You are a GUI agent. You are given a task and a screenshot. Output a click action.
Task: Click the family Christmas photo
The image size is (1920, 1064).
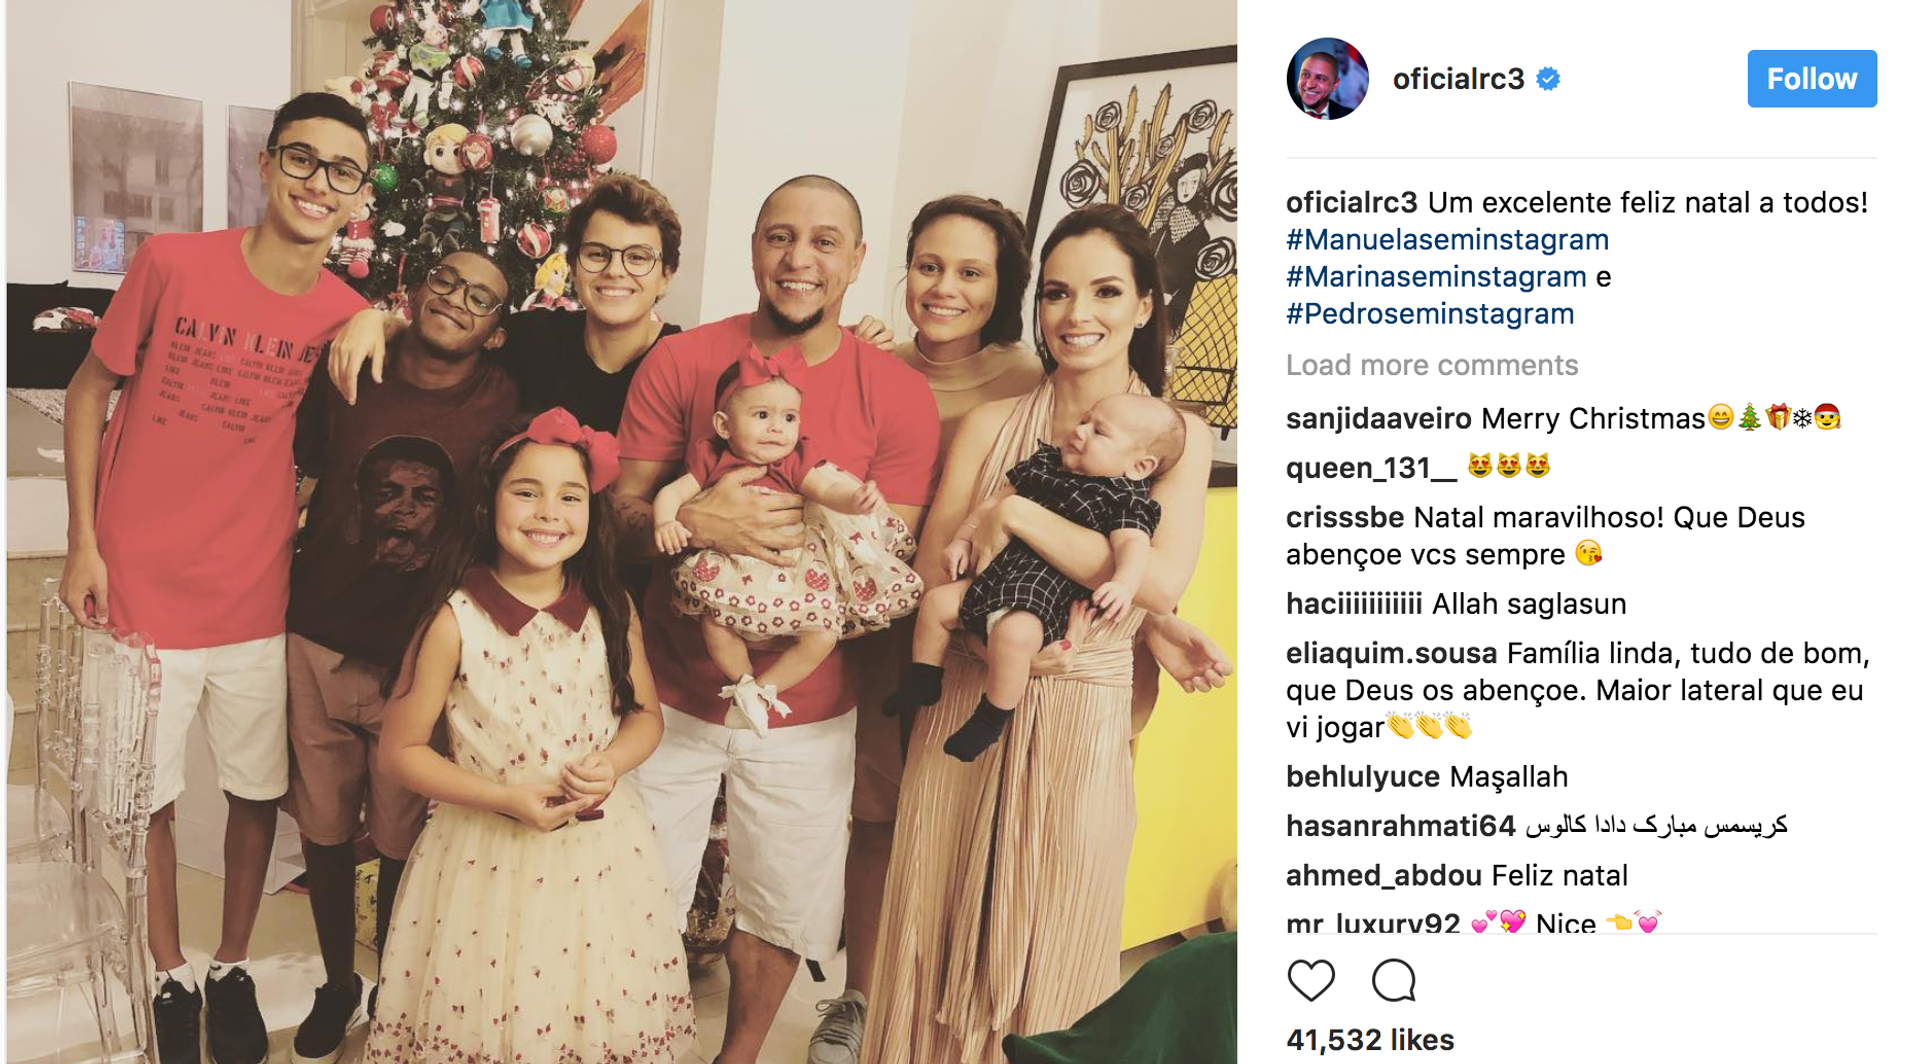[x=621, y=532]
